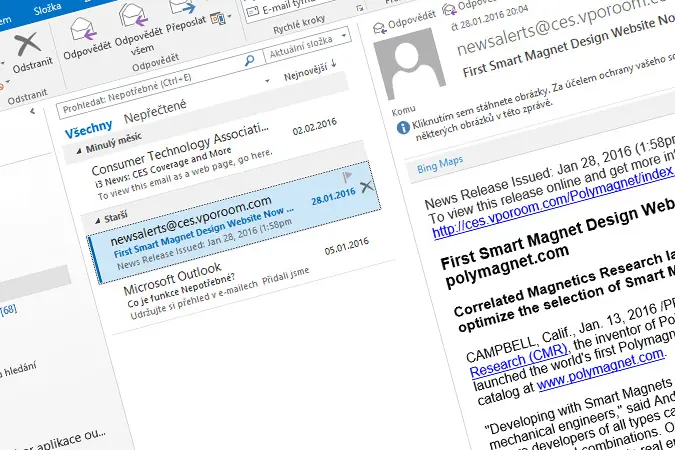675x450 pixels.
Task: Open the Složka ribbon tab
Action: click(x=47, y=9)
